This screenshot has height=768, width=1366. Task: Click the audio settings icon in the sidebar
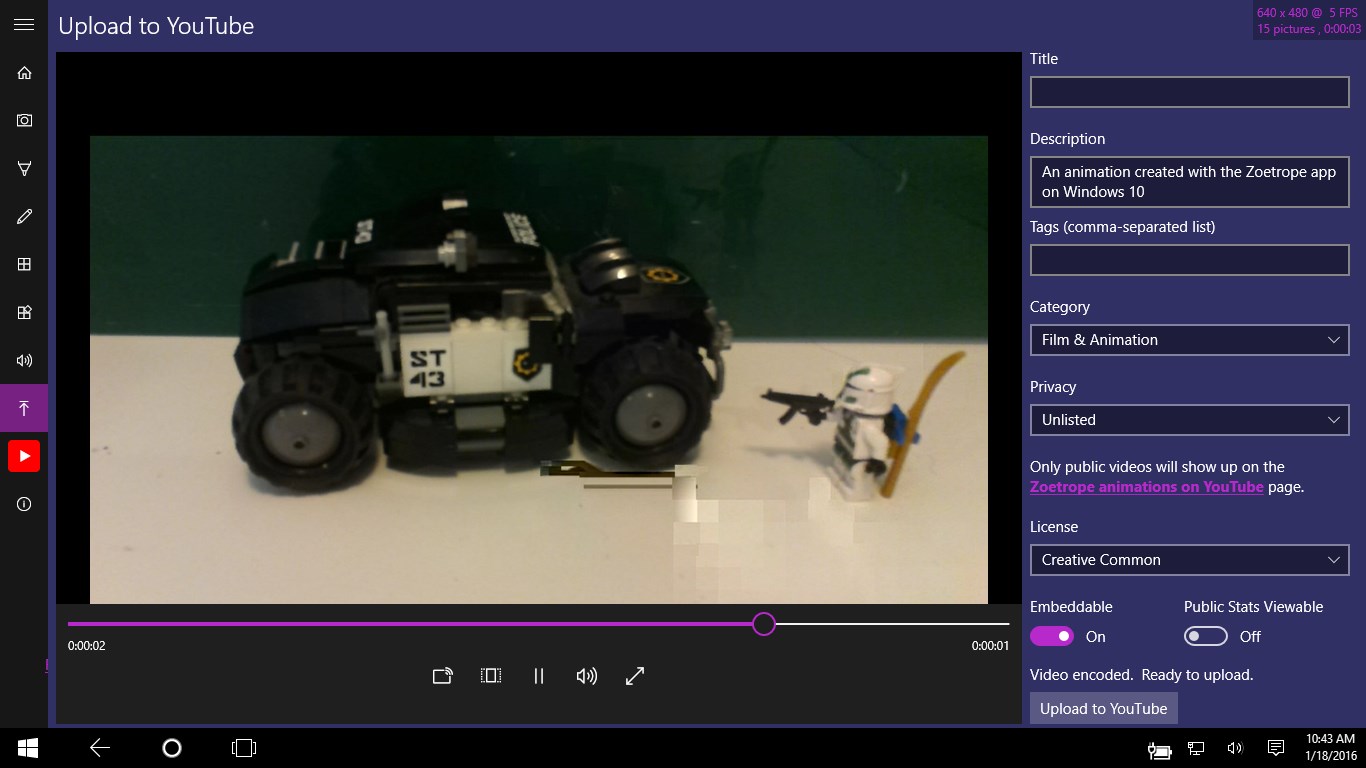(24, 360)
